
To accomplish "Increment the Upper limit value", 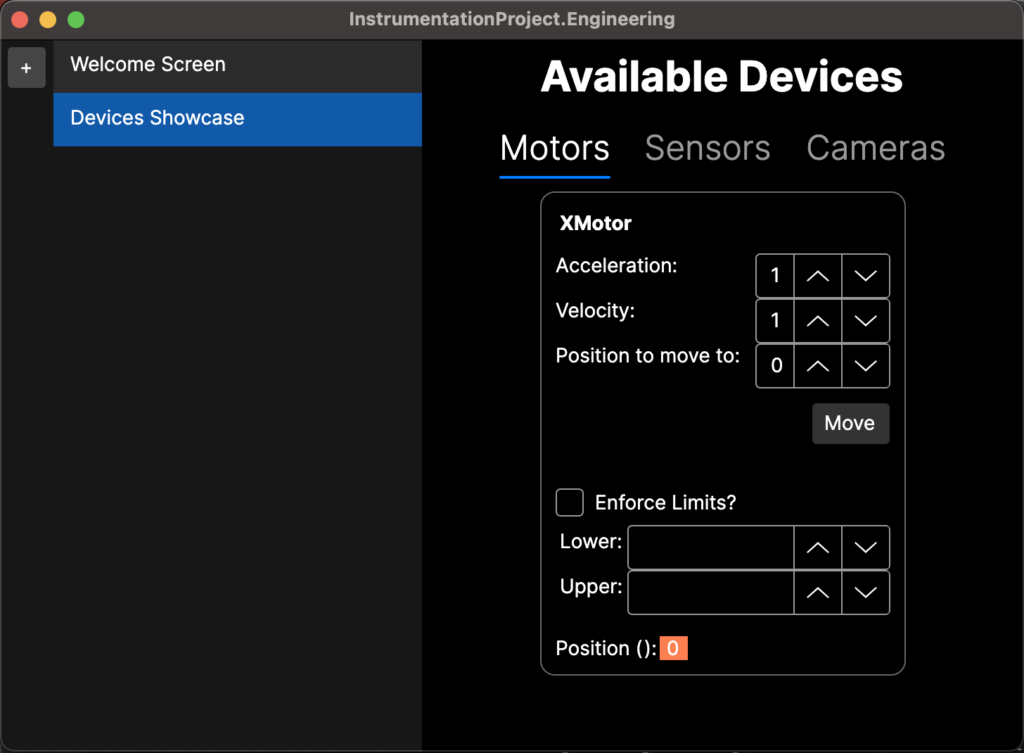I will 817,592.
